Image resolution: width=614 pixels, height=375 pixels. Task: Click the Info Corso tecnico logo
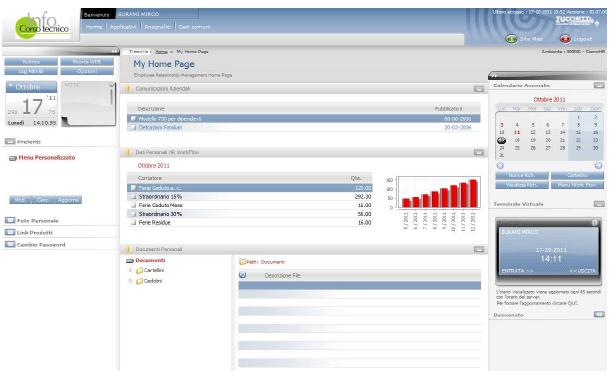point(42,25)
